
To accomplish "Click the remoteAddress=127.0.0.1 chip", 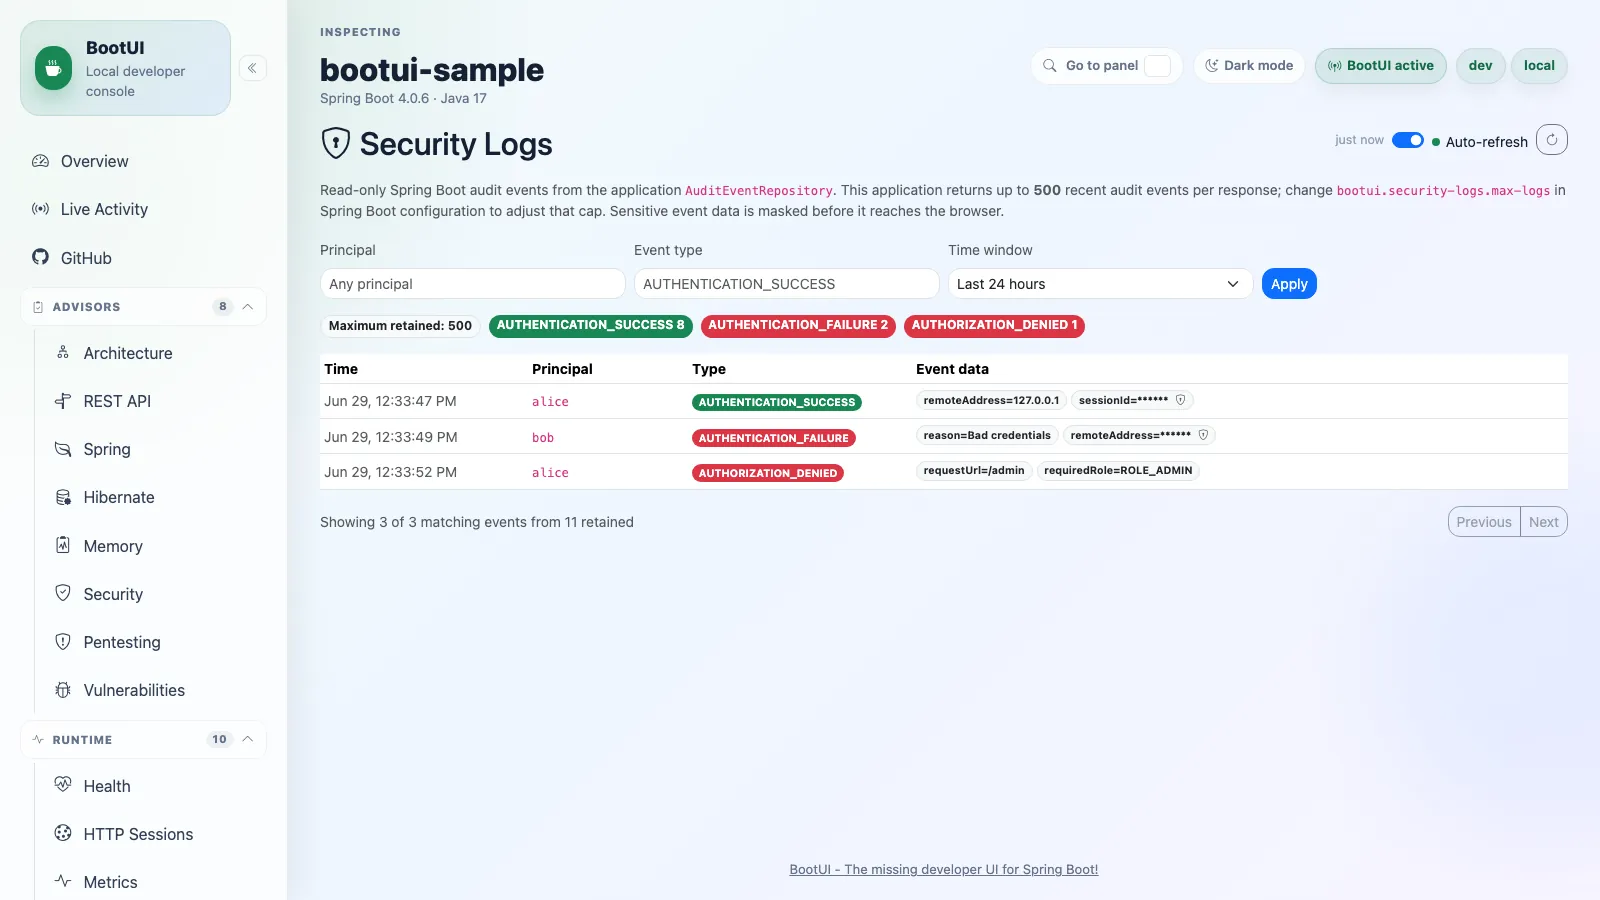I will (991, 401).
